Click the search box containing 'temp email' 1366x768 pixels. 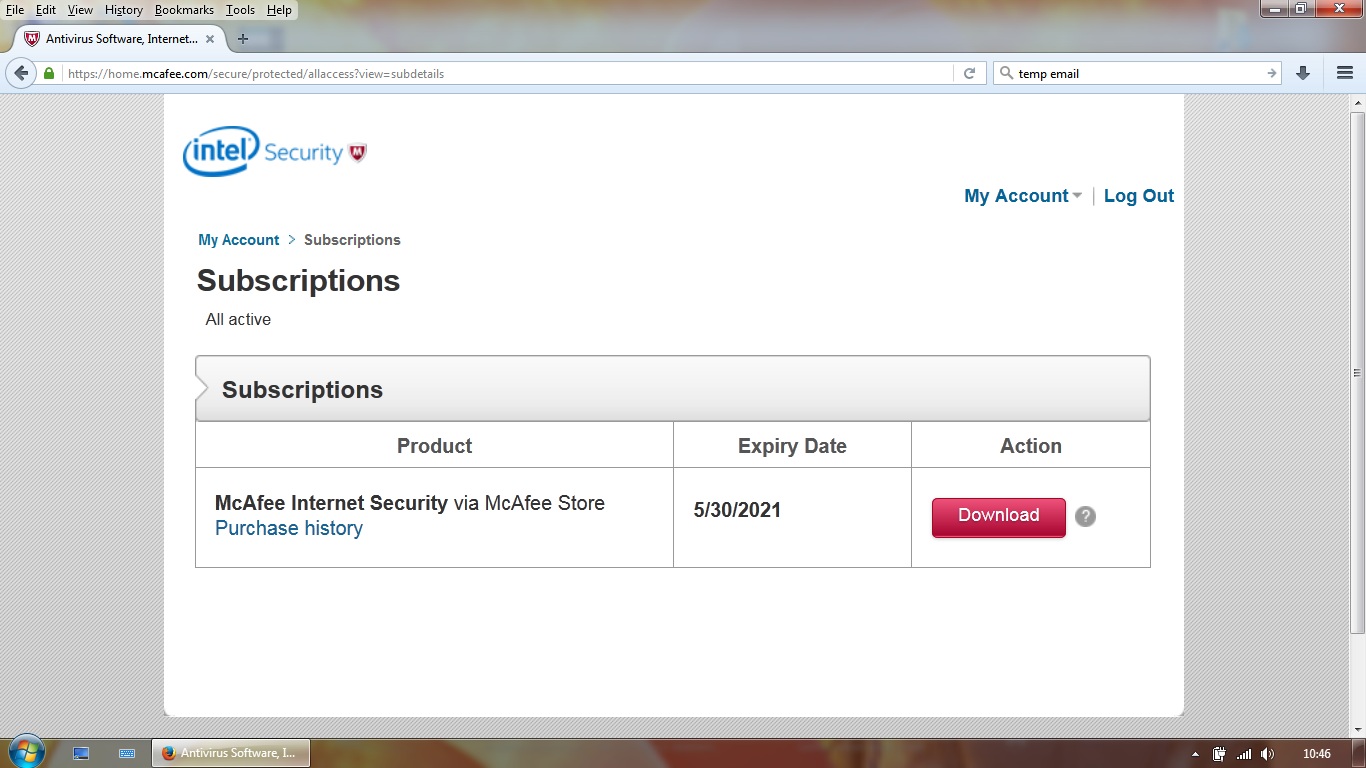click(1135, 73)
